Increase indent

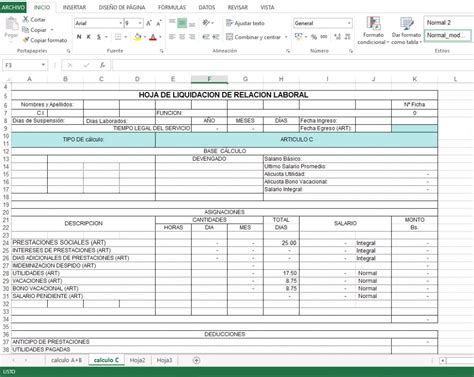[216, 37]
